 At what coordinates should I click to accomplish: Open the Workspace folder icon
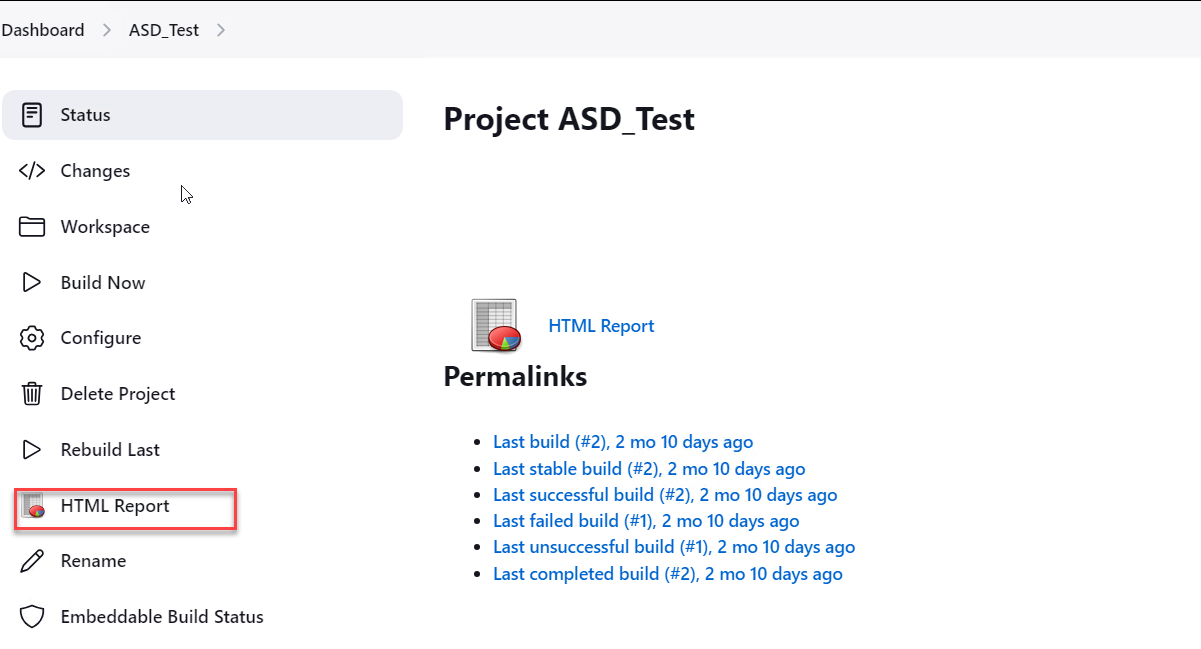tap(31, 226)
